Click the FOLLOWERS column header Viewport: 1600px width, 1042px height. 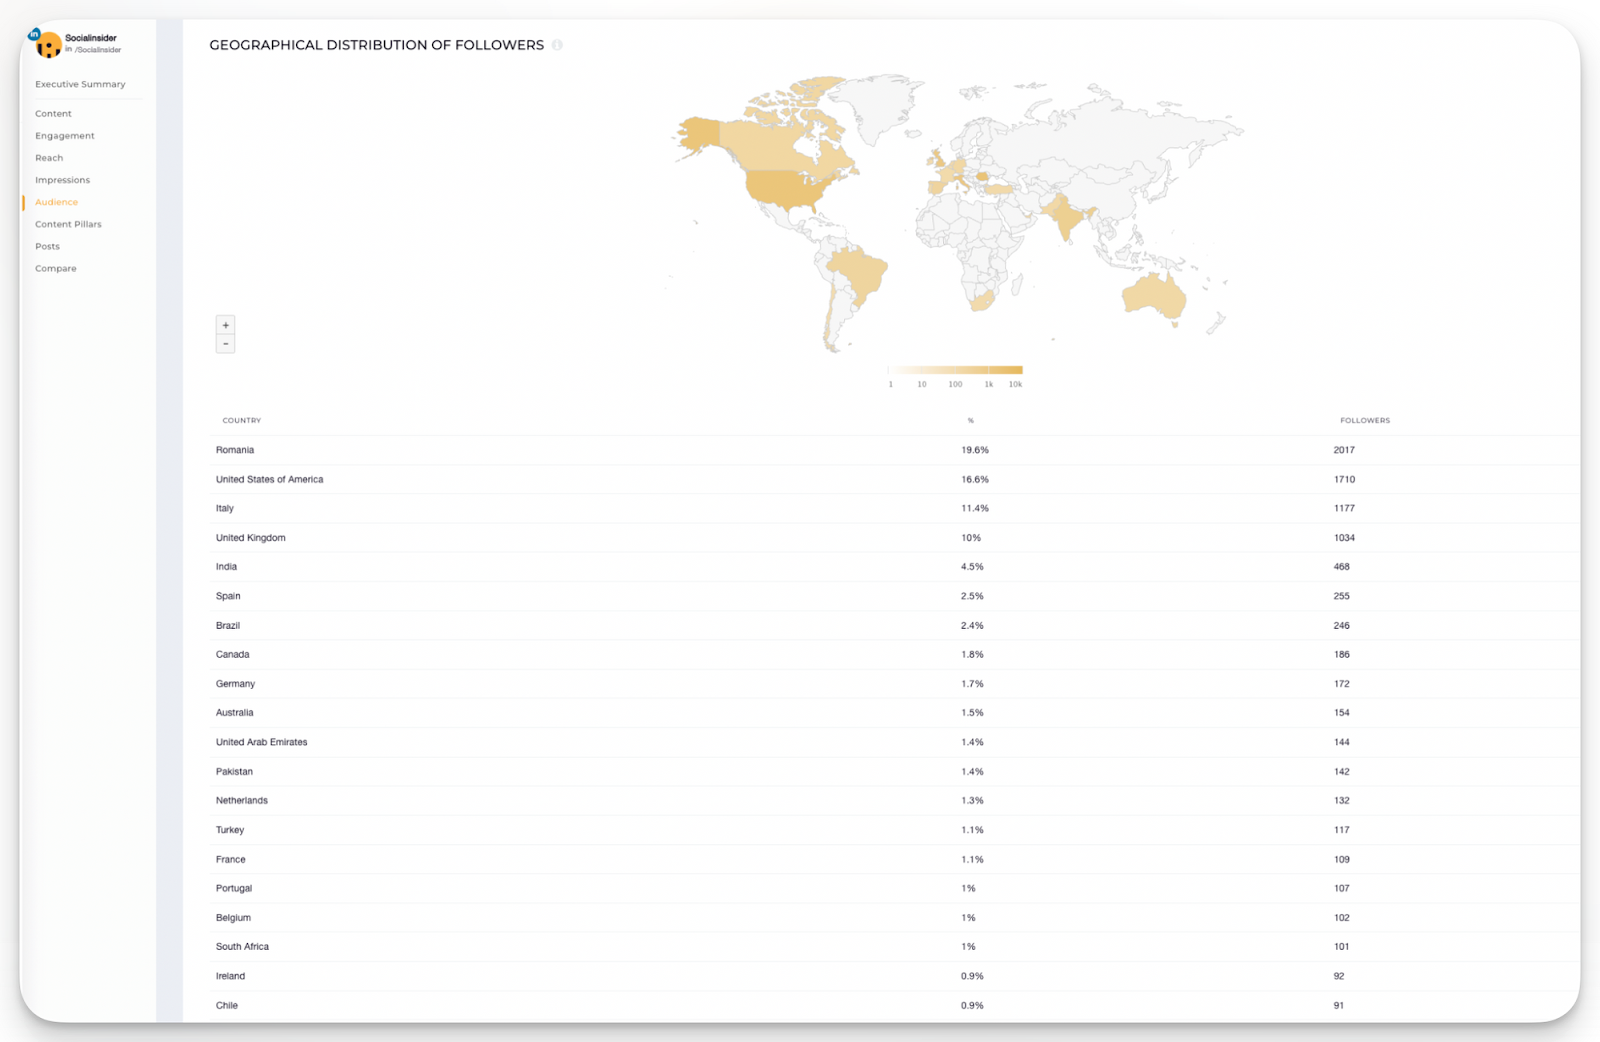[1364, 421]
